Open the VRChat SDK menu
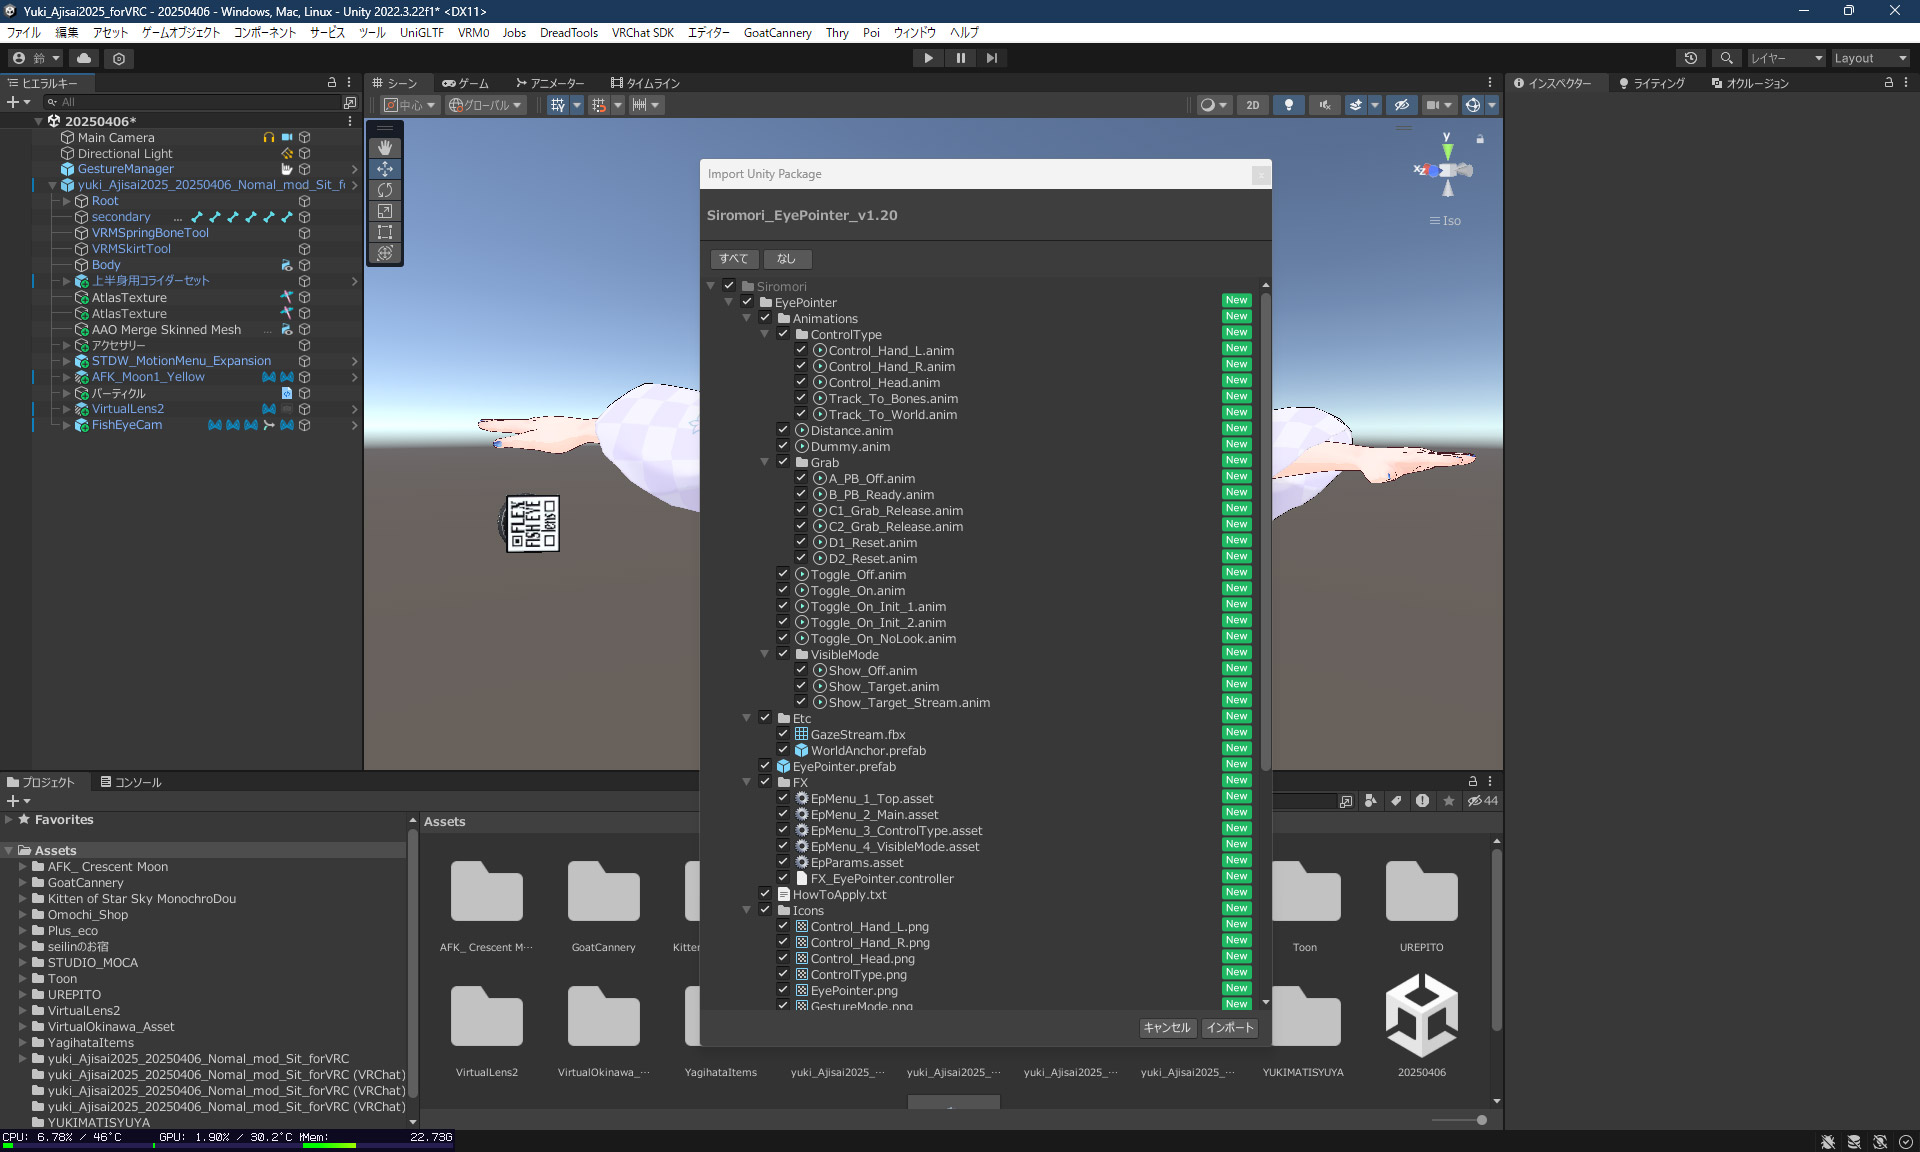Screen dimensions: 1920x1152 [x=642, y=32]
